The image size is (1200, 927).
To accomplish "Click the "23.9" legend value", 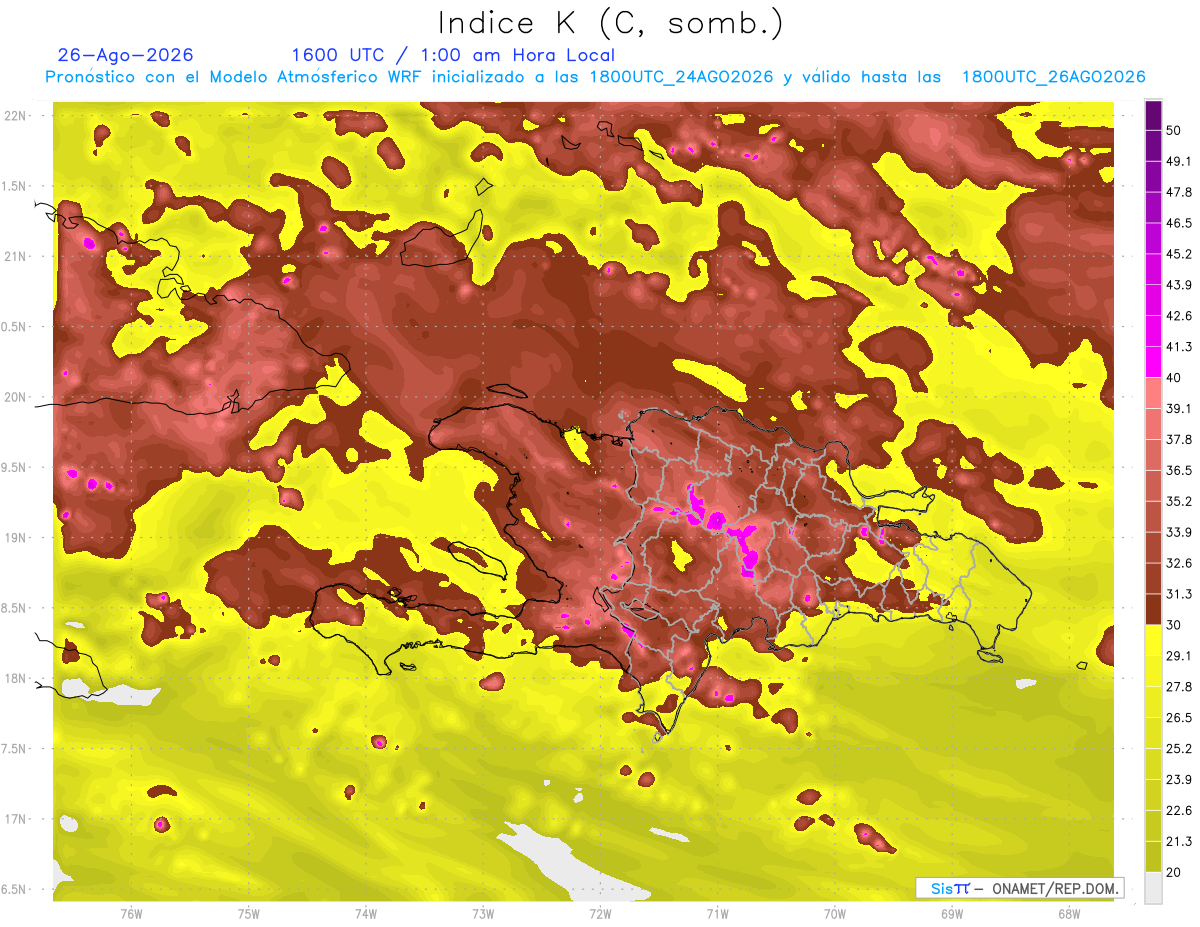I will [x=1178, y=779].
